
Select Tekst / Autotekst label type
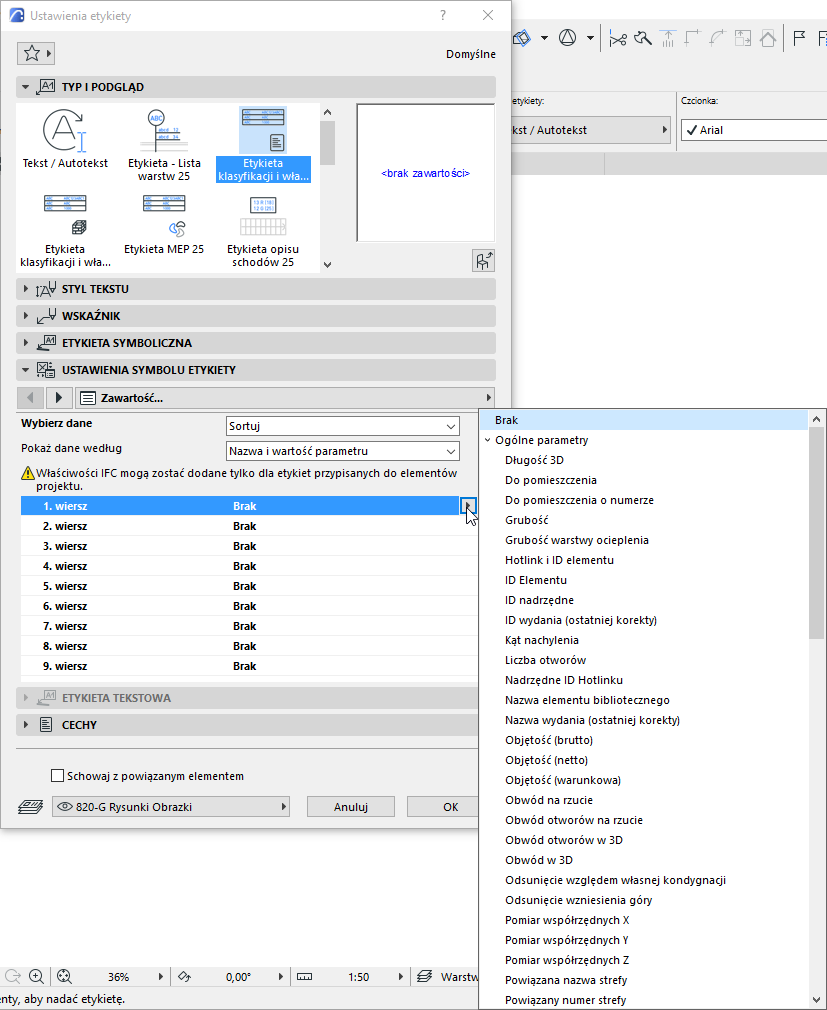(x=64, y=140)
